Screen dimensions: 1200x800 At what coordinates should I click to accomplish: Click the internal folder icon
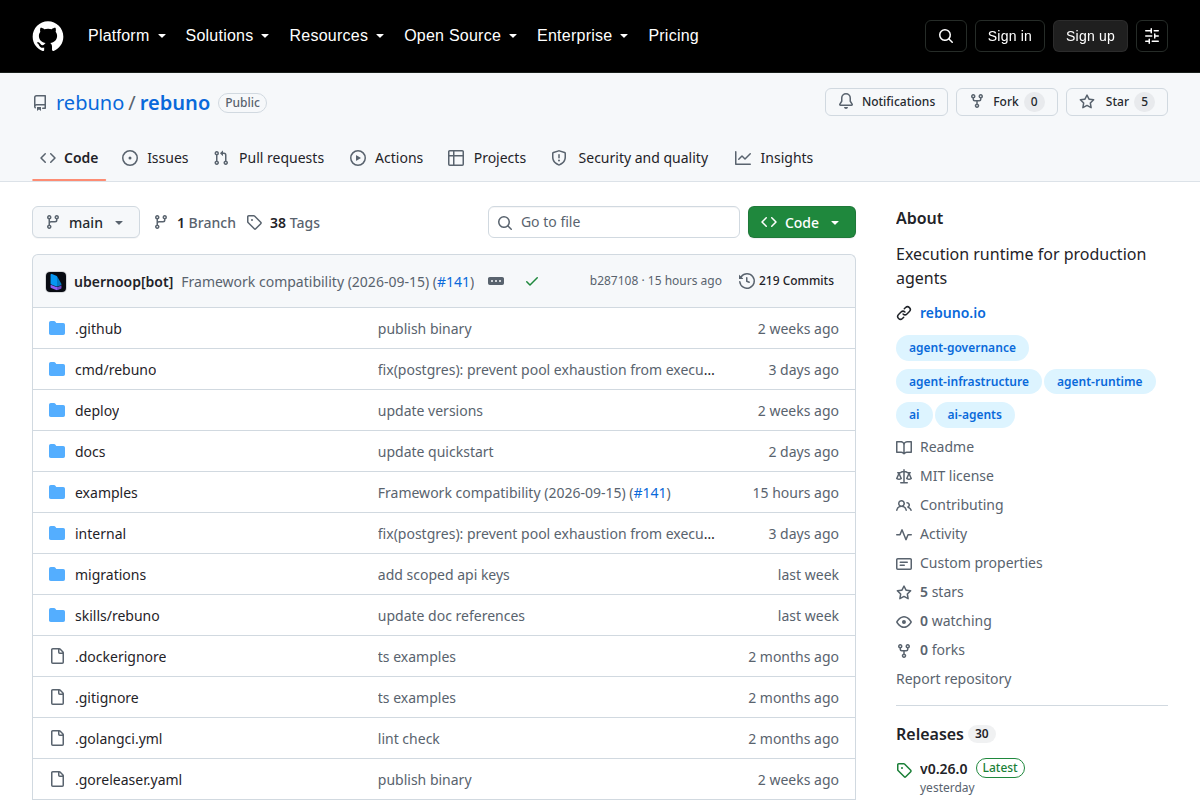pyautogui.click(x=57, y=534)
